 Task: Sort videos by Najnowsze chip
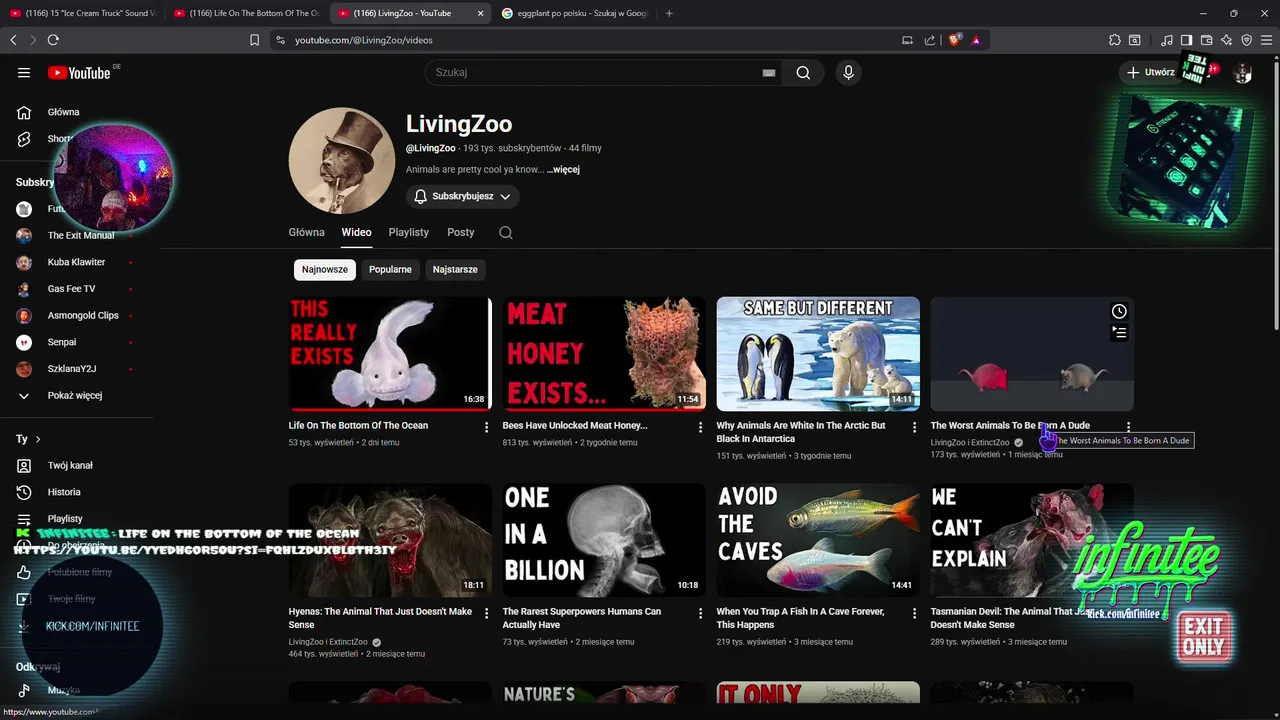pos(325,269)
